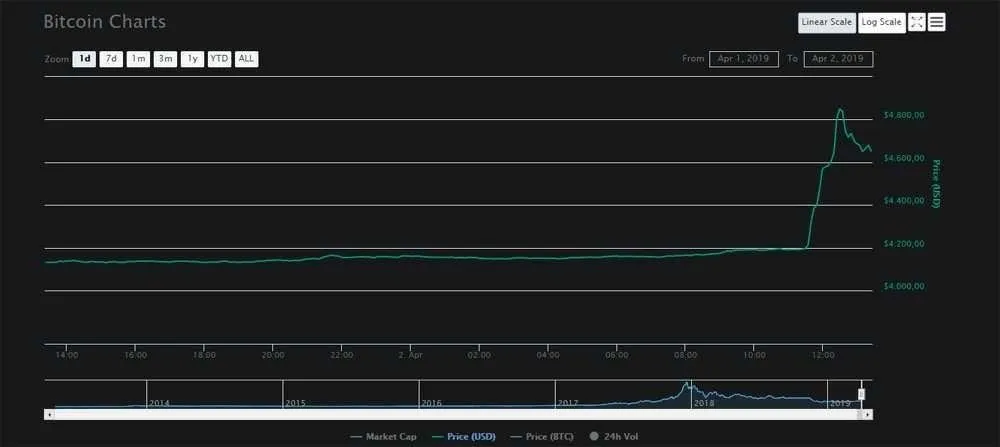The image size is (1000, 447).
Task: Toggle Price (BTC) series in legend
Action: (x=541, y=437)
